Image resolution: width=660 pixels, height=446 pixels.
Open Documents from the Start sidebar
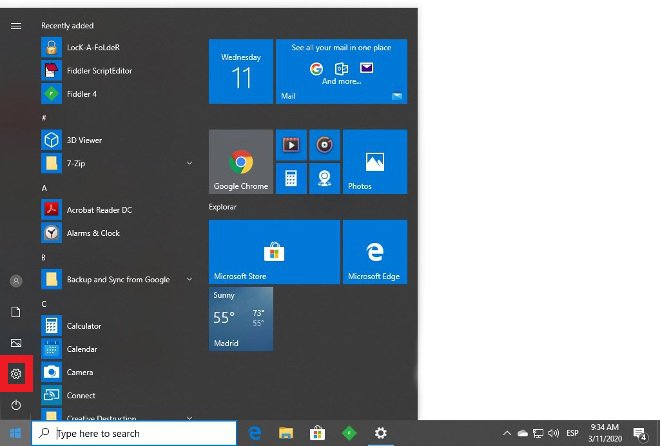pos(16,312)
